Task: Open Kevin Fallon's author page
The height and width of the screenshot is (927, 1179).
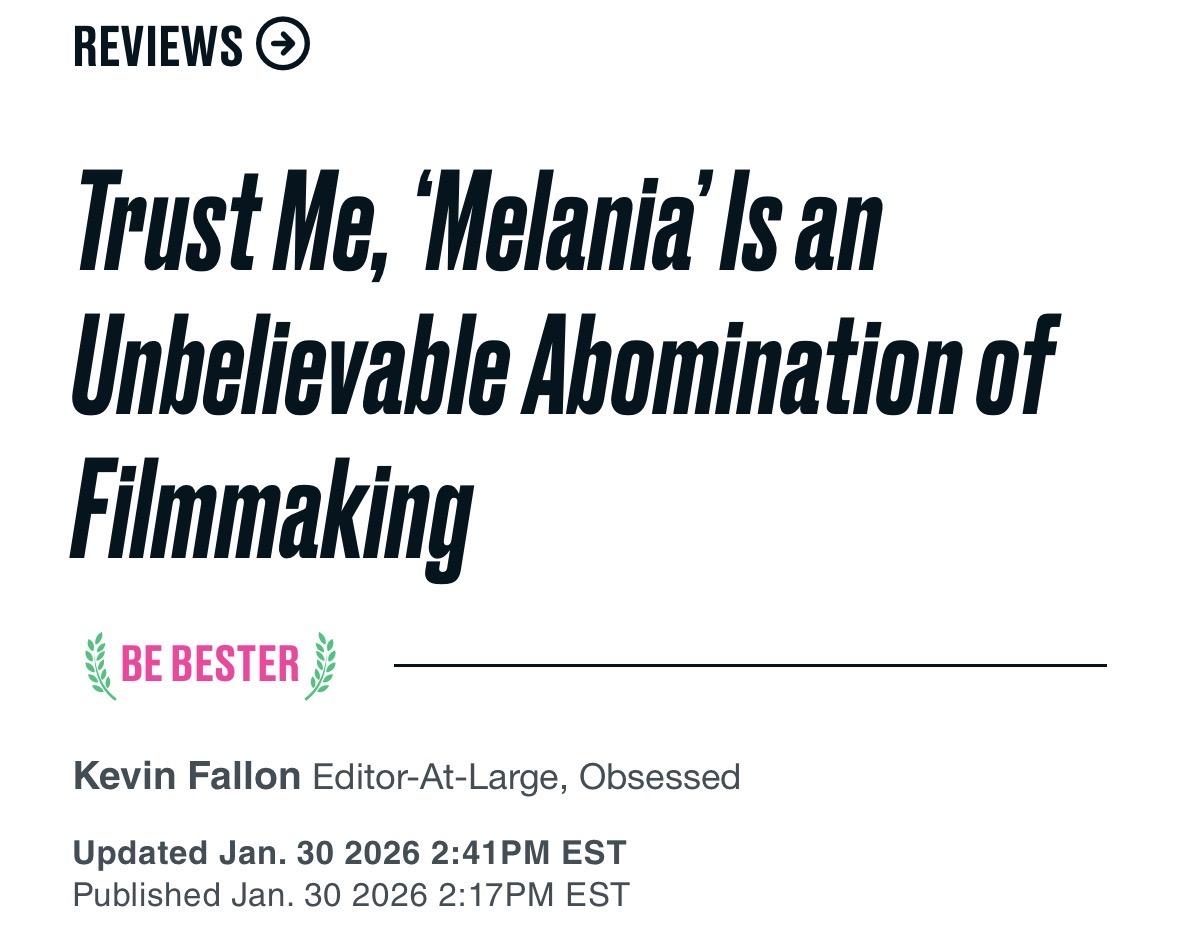Action: point(186,776)
